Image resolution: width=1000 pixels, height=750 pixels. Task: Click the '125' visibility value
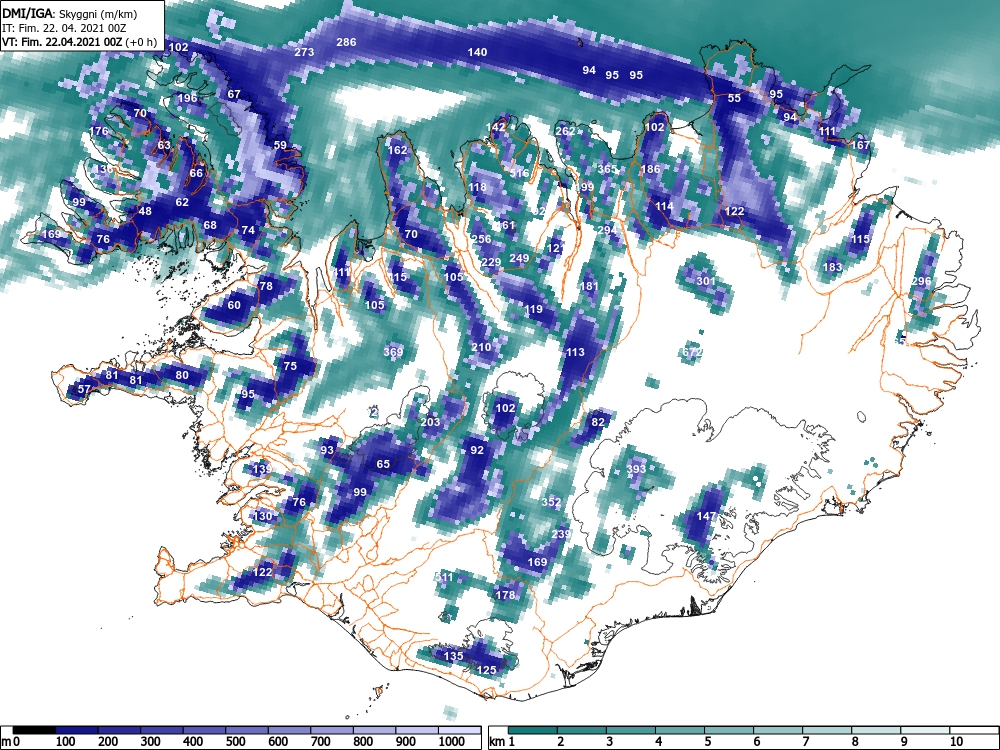[x=487, y=670]
